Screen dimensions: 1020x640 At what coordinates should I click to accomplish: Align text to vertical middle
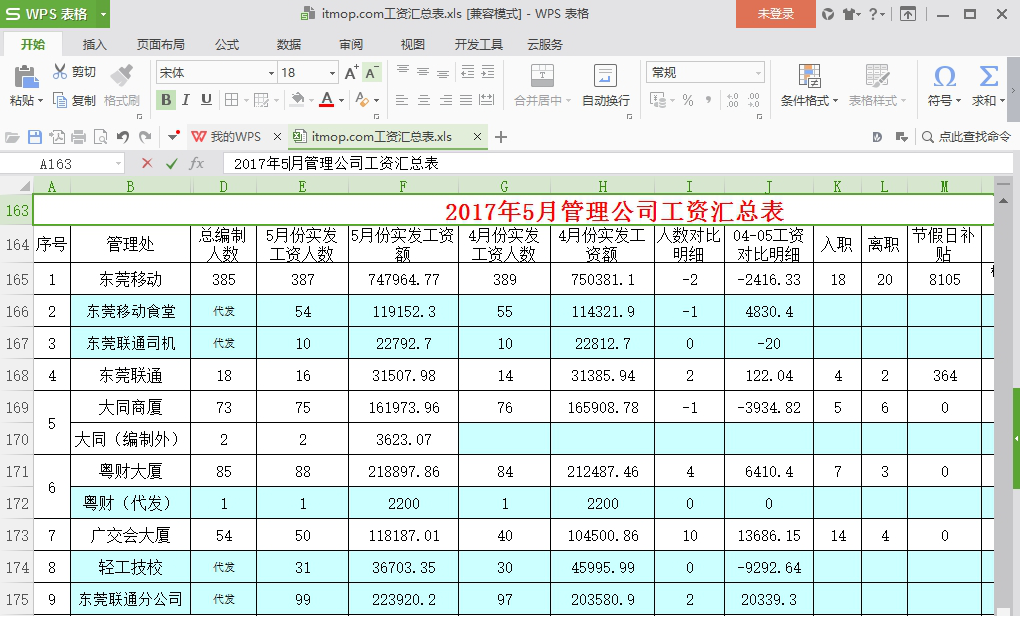pyautogui.click(x=423, y=72)
